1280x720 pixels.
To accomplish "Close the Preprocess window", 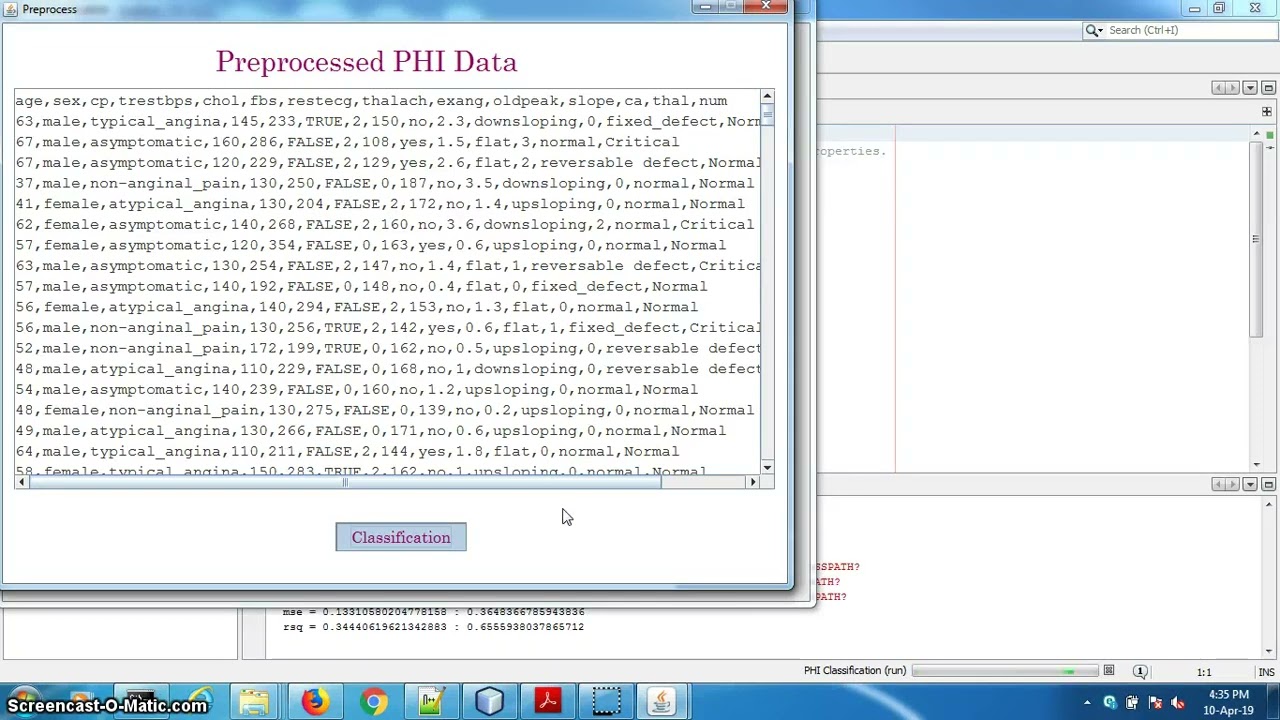I will tap(767, 7).
